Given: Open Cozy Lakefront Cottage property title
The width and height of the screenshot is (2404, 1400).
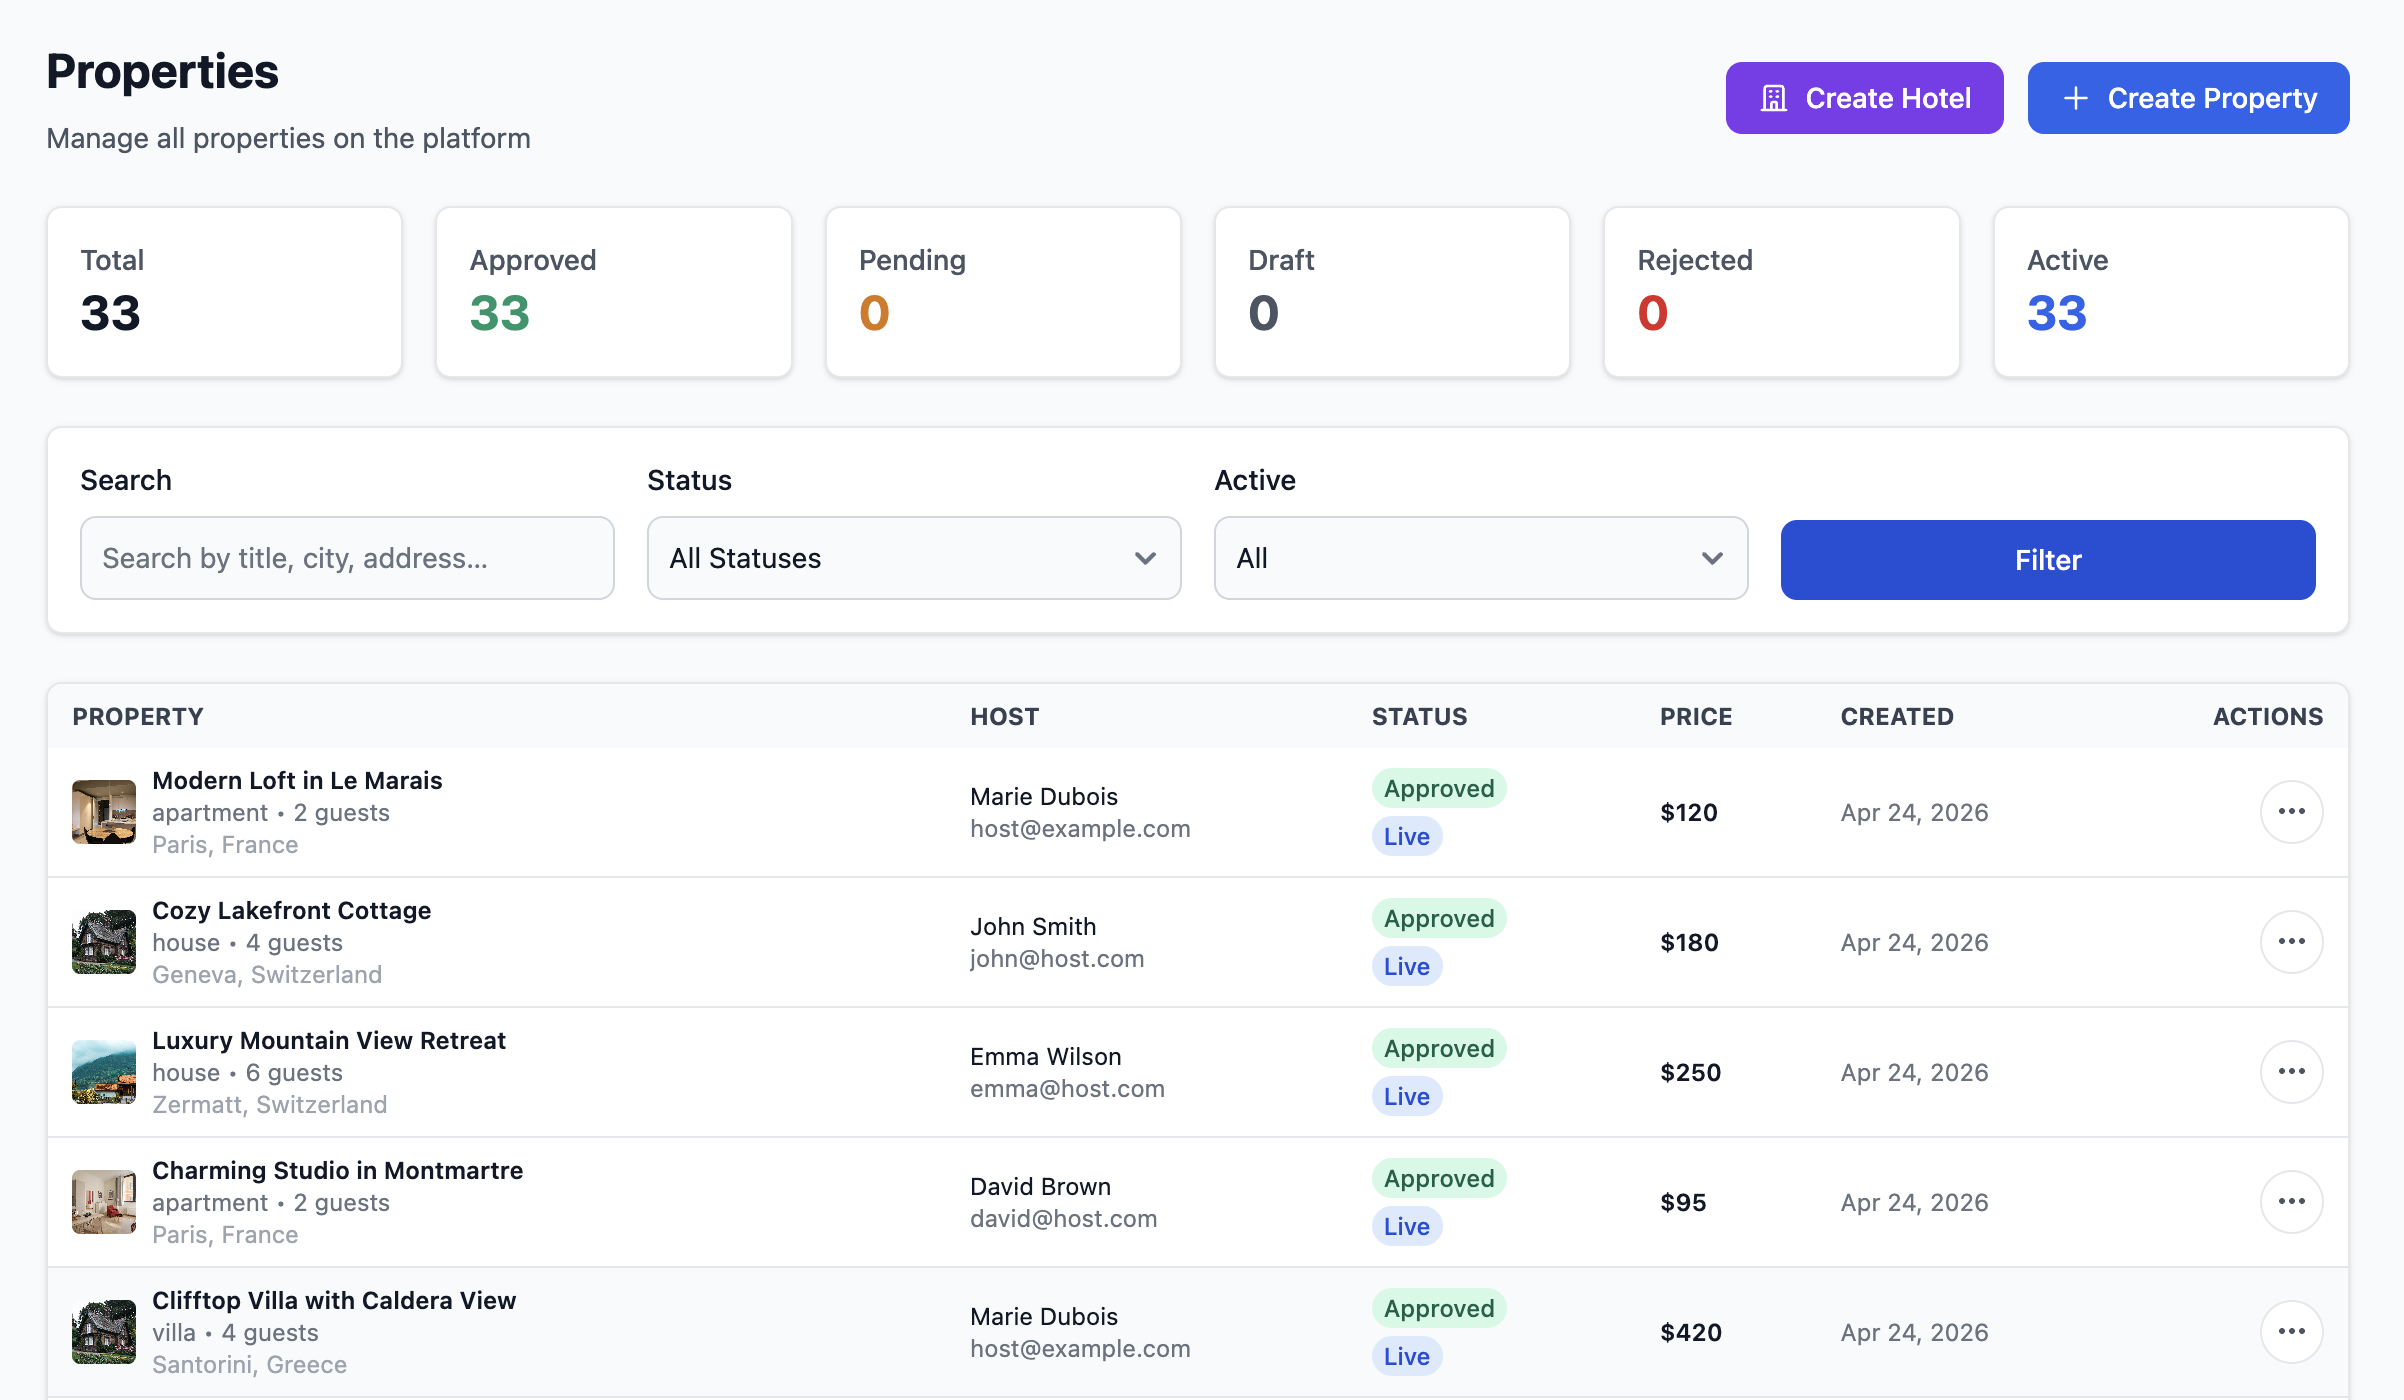Looking at the screenshot, I should 291,910.
